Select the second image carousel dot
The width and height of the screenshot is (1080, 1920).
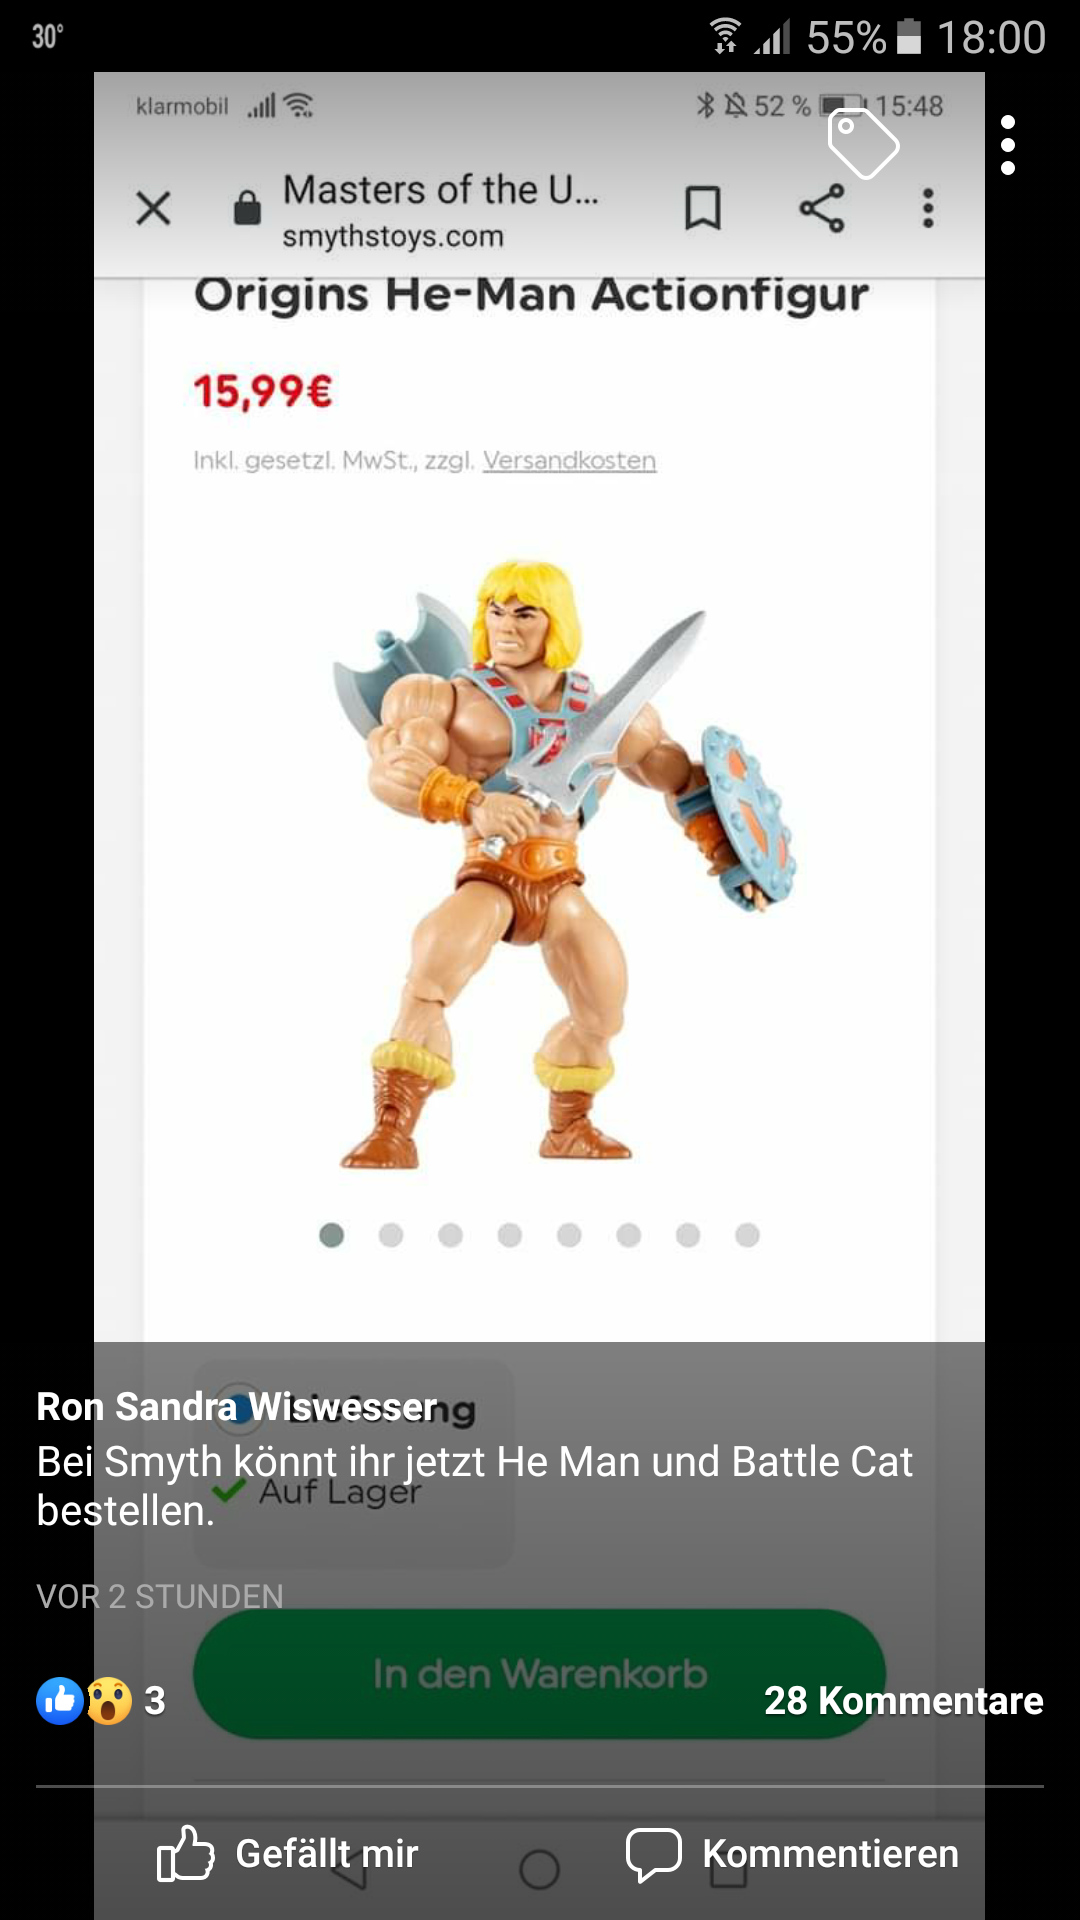pyautogui.click(x=391, y=1235)
